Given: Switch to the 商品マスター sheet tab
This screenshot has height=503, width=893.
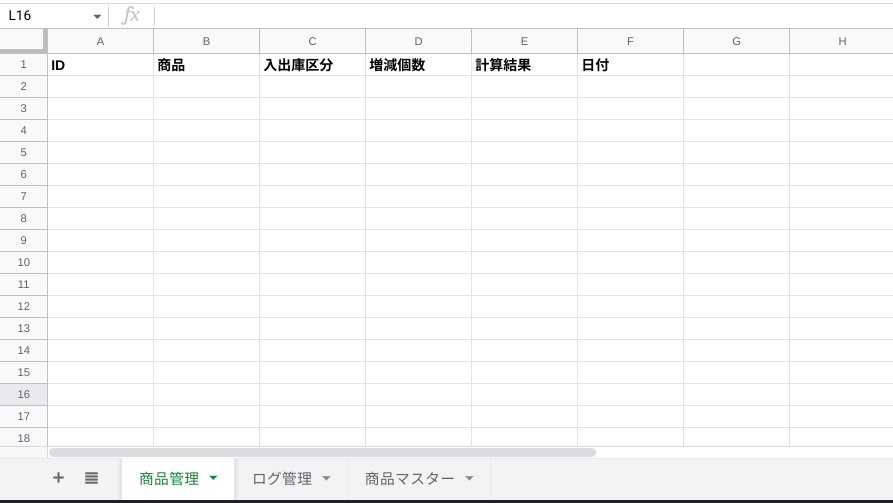Looking at the screenshot, I should [409, 479].
